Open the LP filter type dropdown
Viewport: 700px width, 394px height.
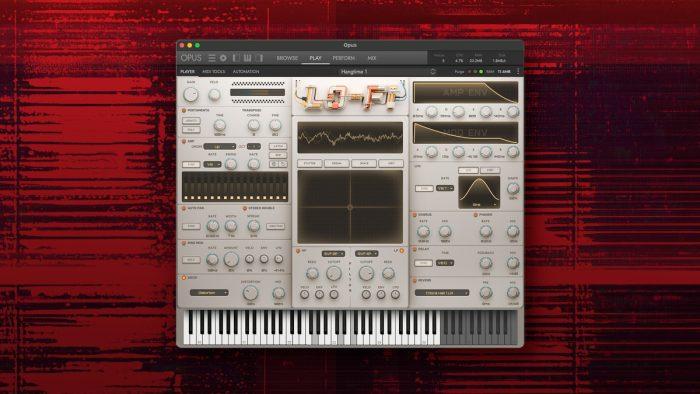(367, 253)
